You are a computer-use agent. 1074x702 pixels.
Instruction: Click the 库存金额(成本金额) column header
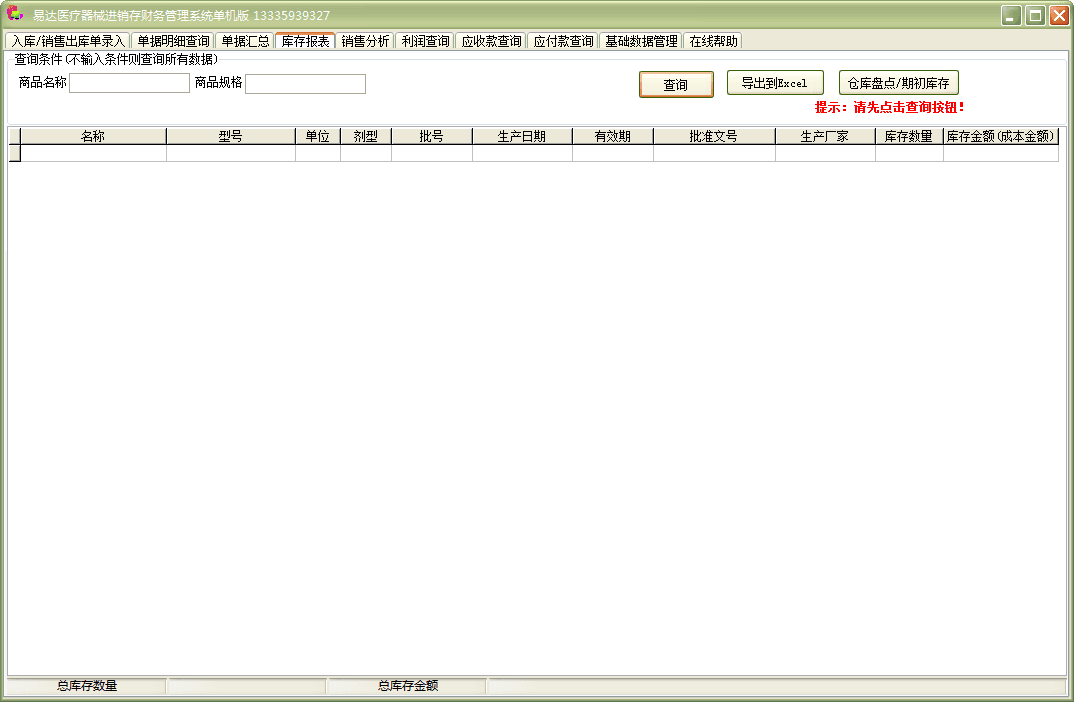click(x=1001, y=136)
